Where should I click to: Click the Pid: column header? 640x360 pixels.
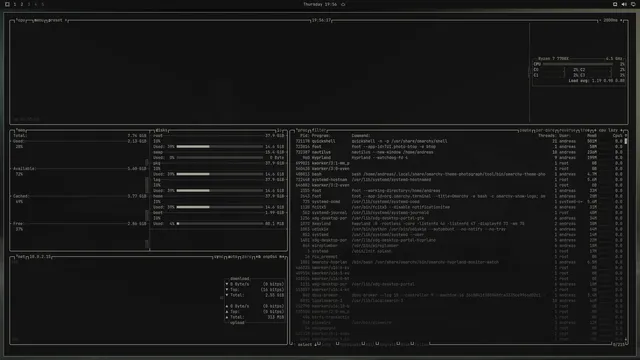pyautogui.click(x=304, y=136)
